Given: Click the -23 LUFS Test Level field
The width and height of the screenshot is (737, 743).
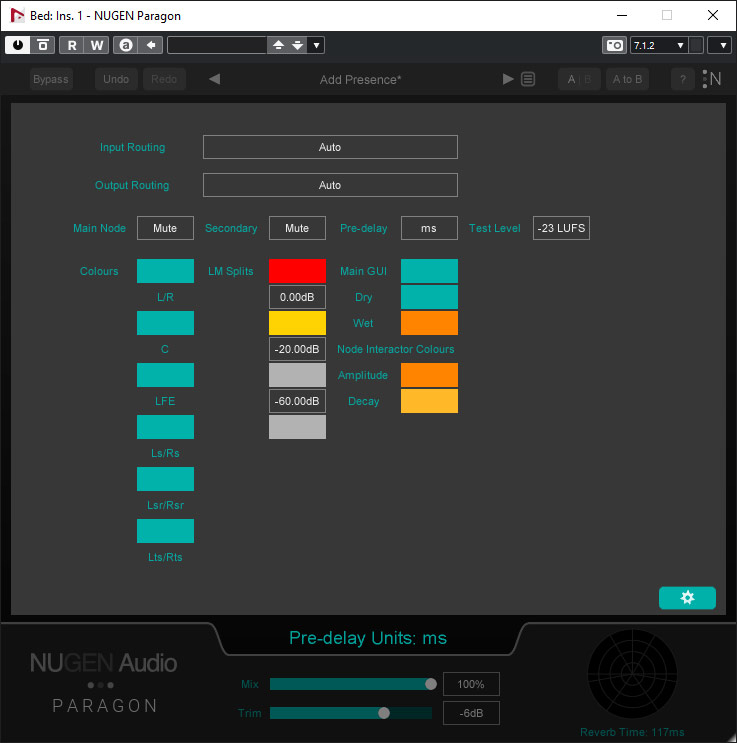Looking at the screenshot, I should pos(561,228).
